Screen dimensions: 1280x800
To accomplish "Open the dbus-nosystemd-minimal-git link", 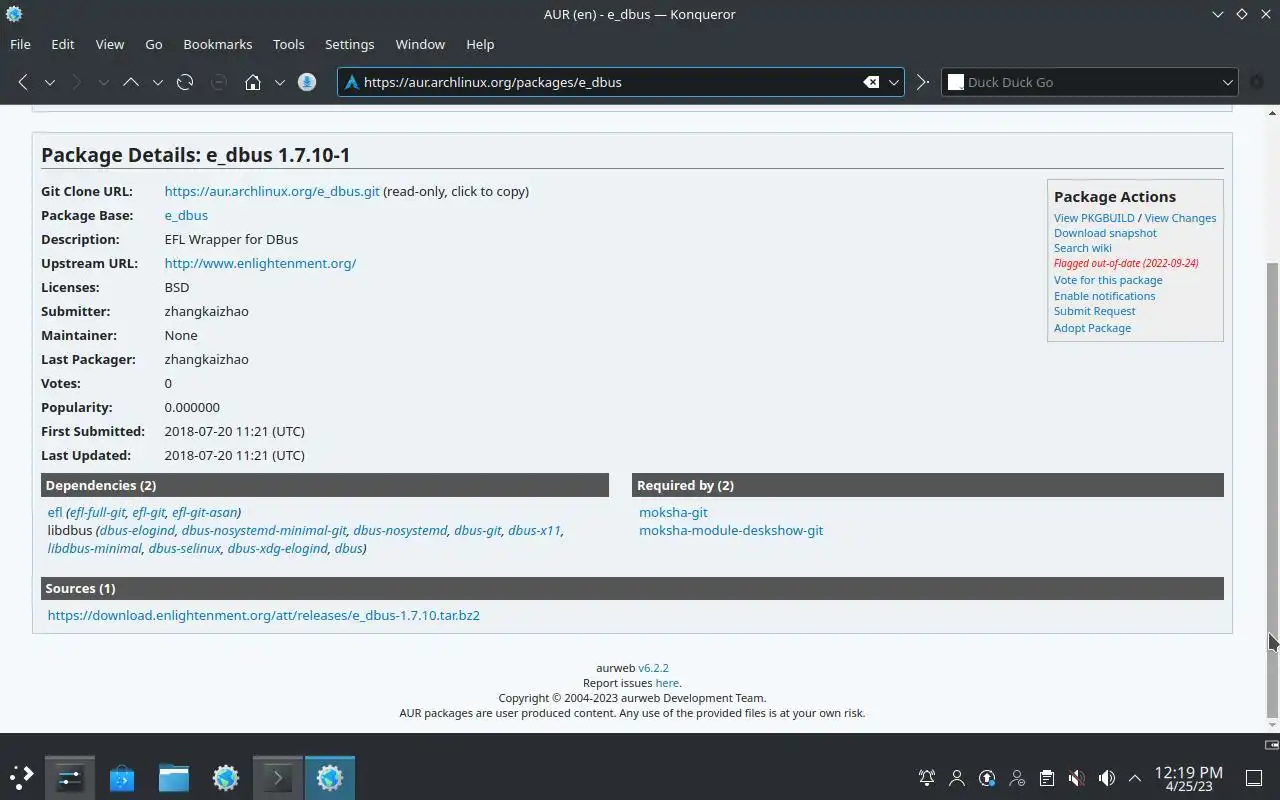I will click(x=264, y=530).
